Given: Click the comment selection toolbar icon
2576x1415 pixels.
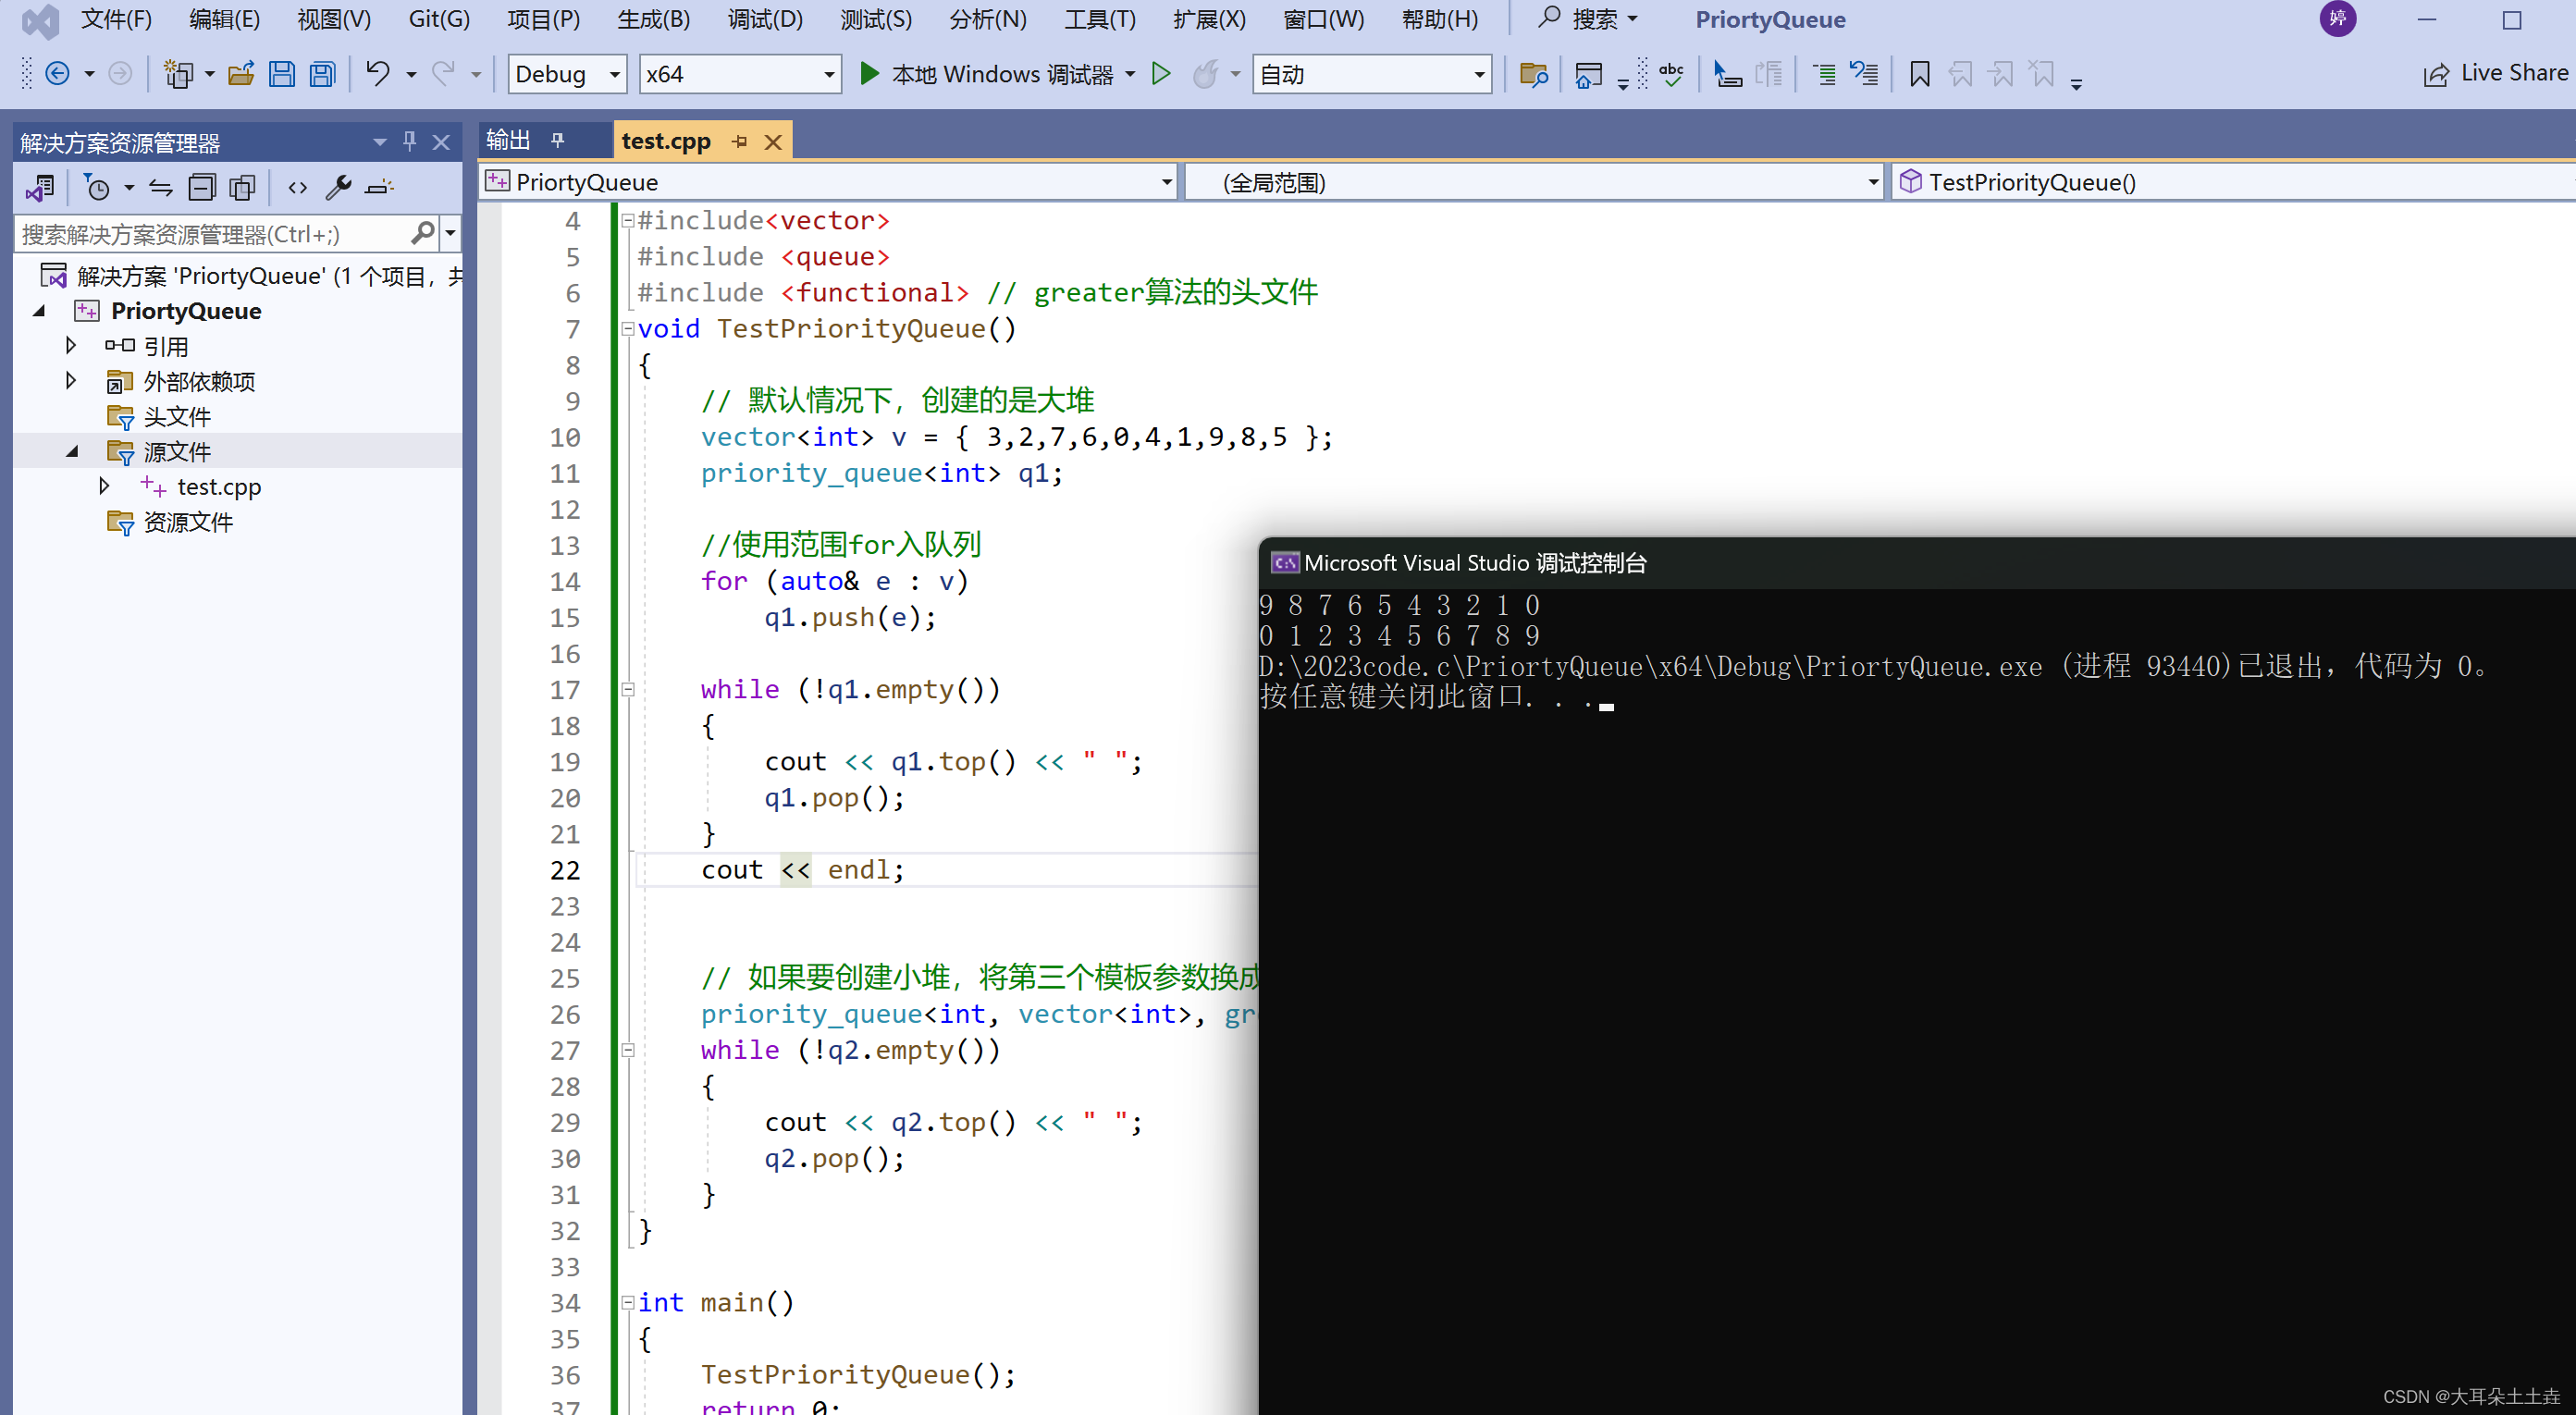Looking at the screenshot, I should click(1823, 74).
